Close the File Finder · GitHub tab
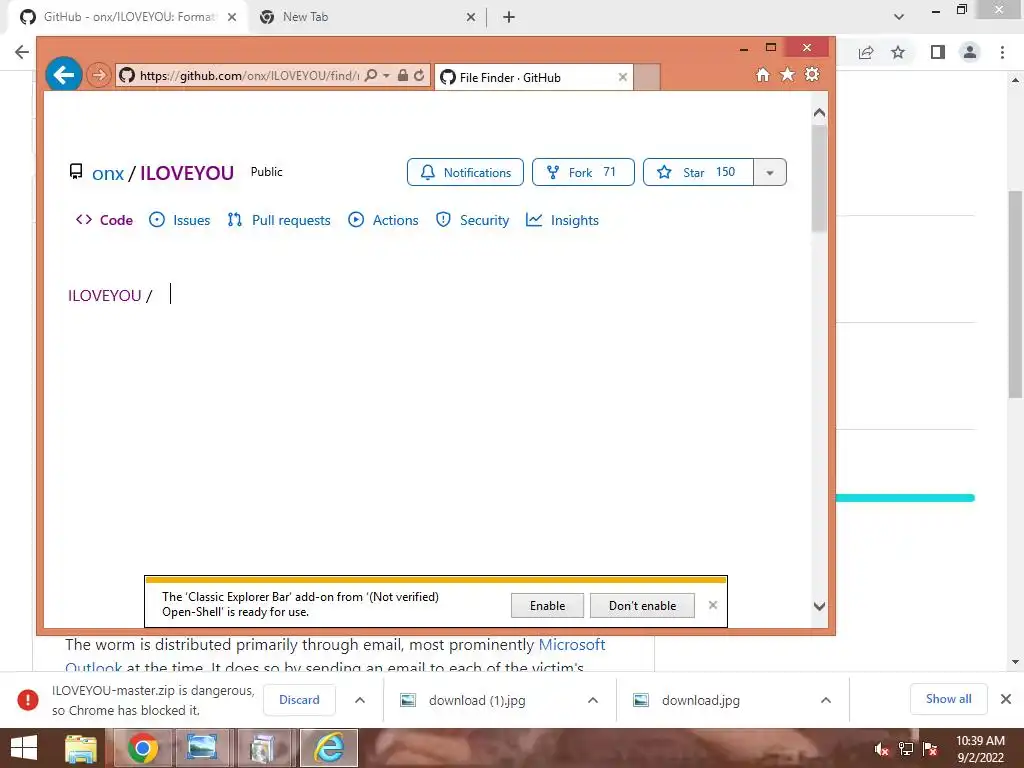The height and width of the screenshot is (768, 1024). tap(622, 77)
